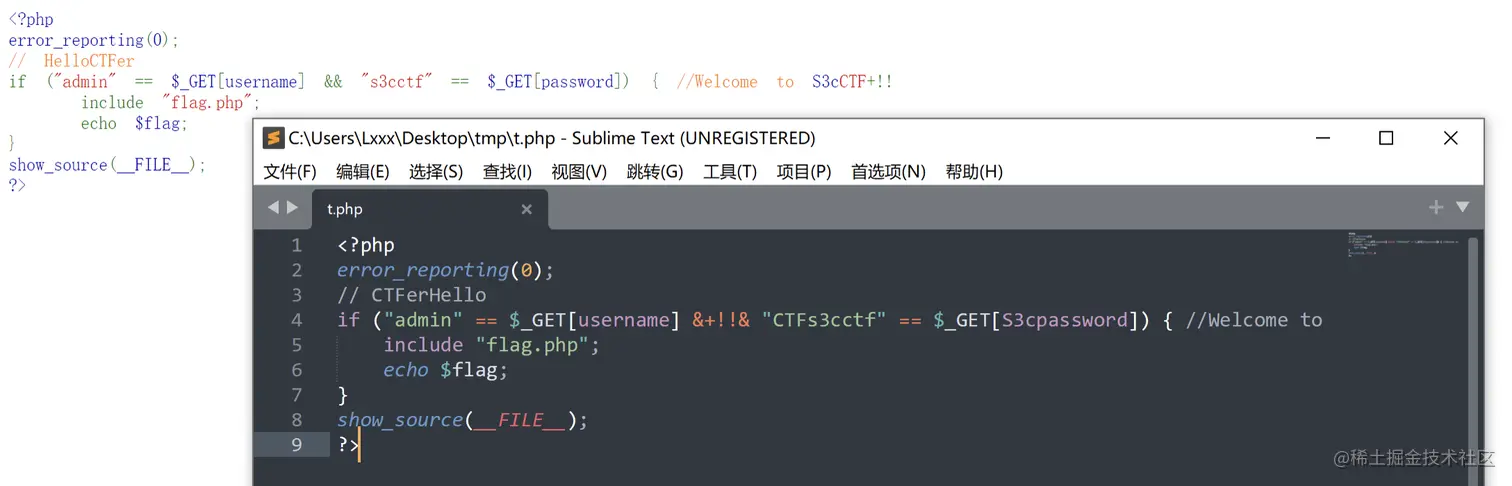Click the Sublime Text logo icon in the title bar
The image size is (1512, 486).
point(273,138)
